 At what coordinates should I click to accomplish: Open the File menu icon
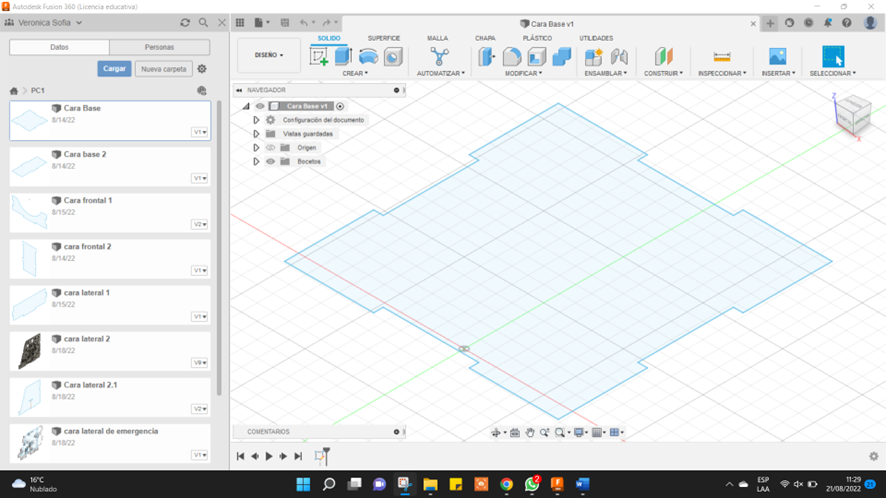click(x=261, y=23)
